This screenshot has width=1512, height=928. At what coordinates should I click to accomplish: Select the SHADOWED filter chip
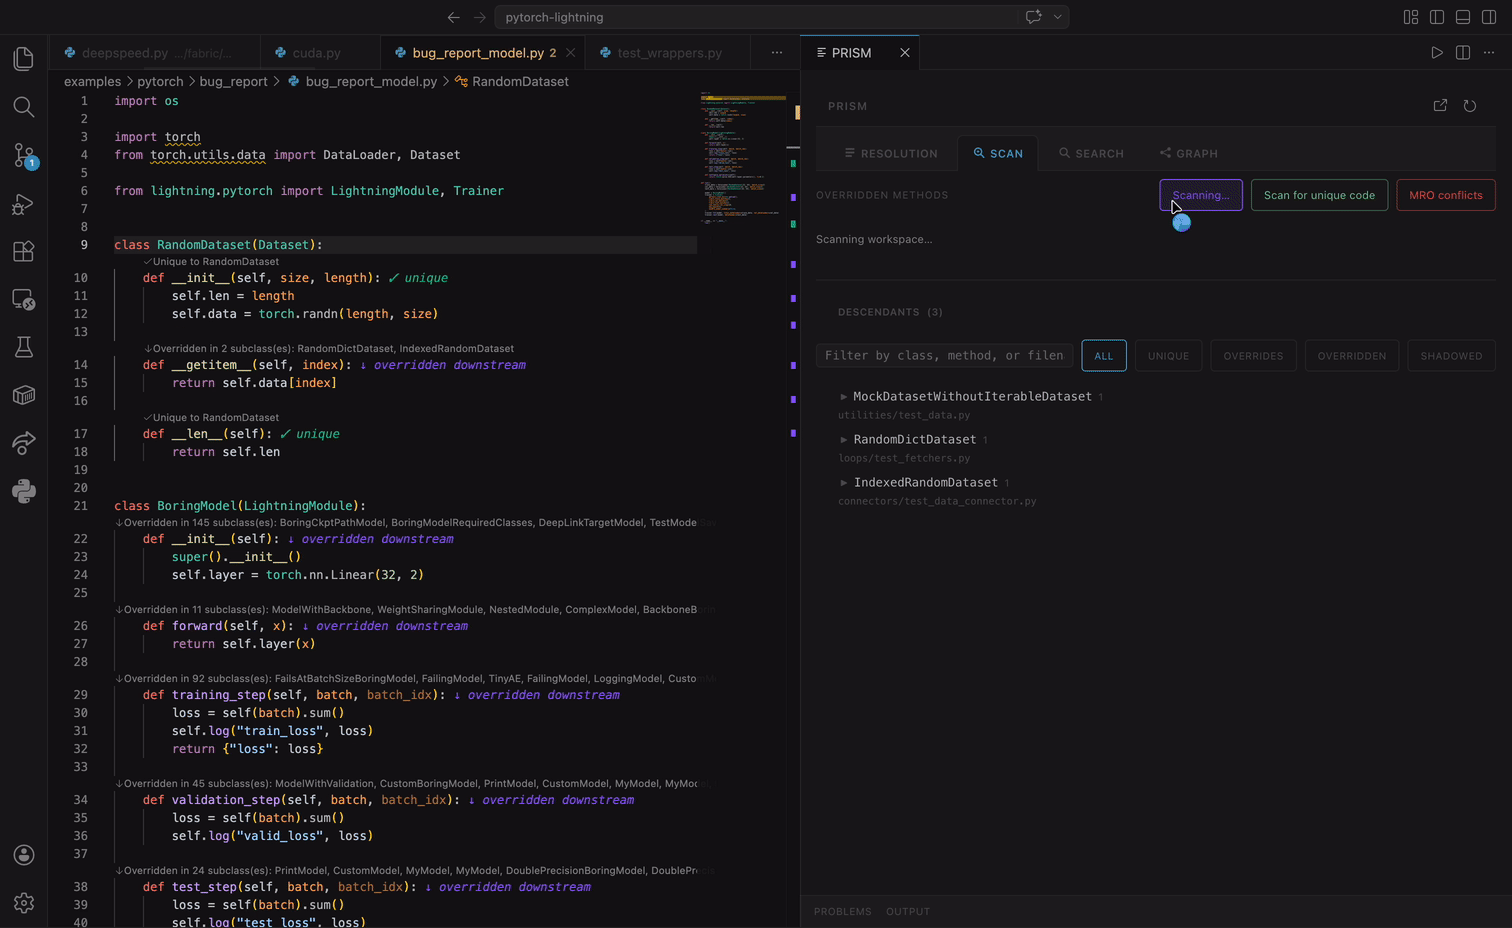[x=1451, y=356]
